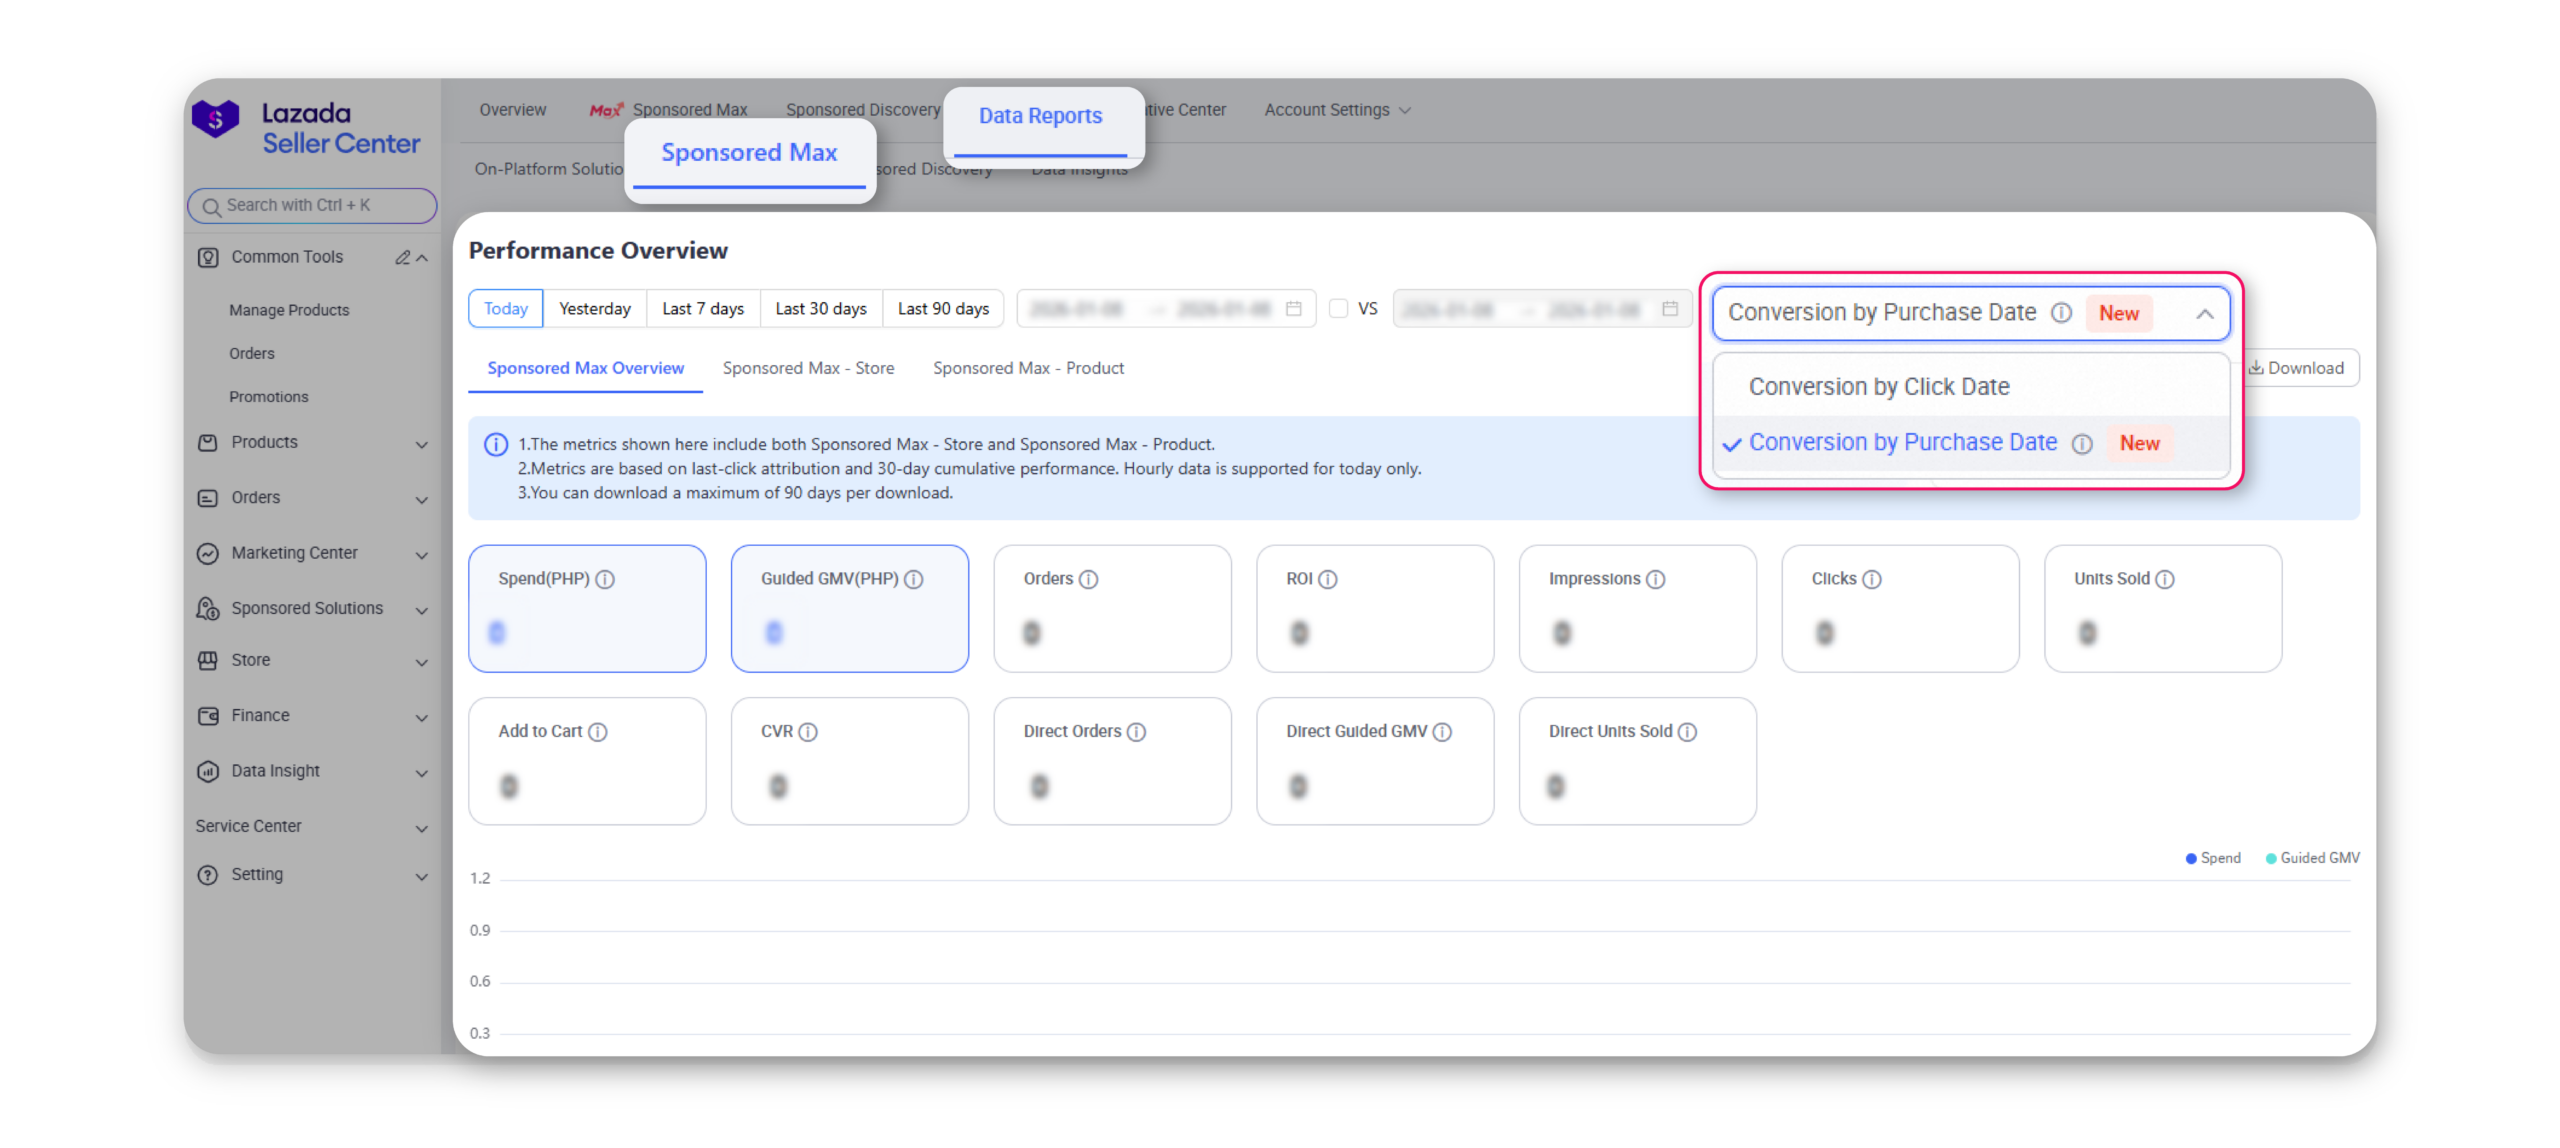Collapse the Conversion by Purchase Date dropdown

pyautogui.click(x=2204, y=314)
